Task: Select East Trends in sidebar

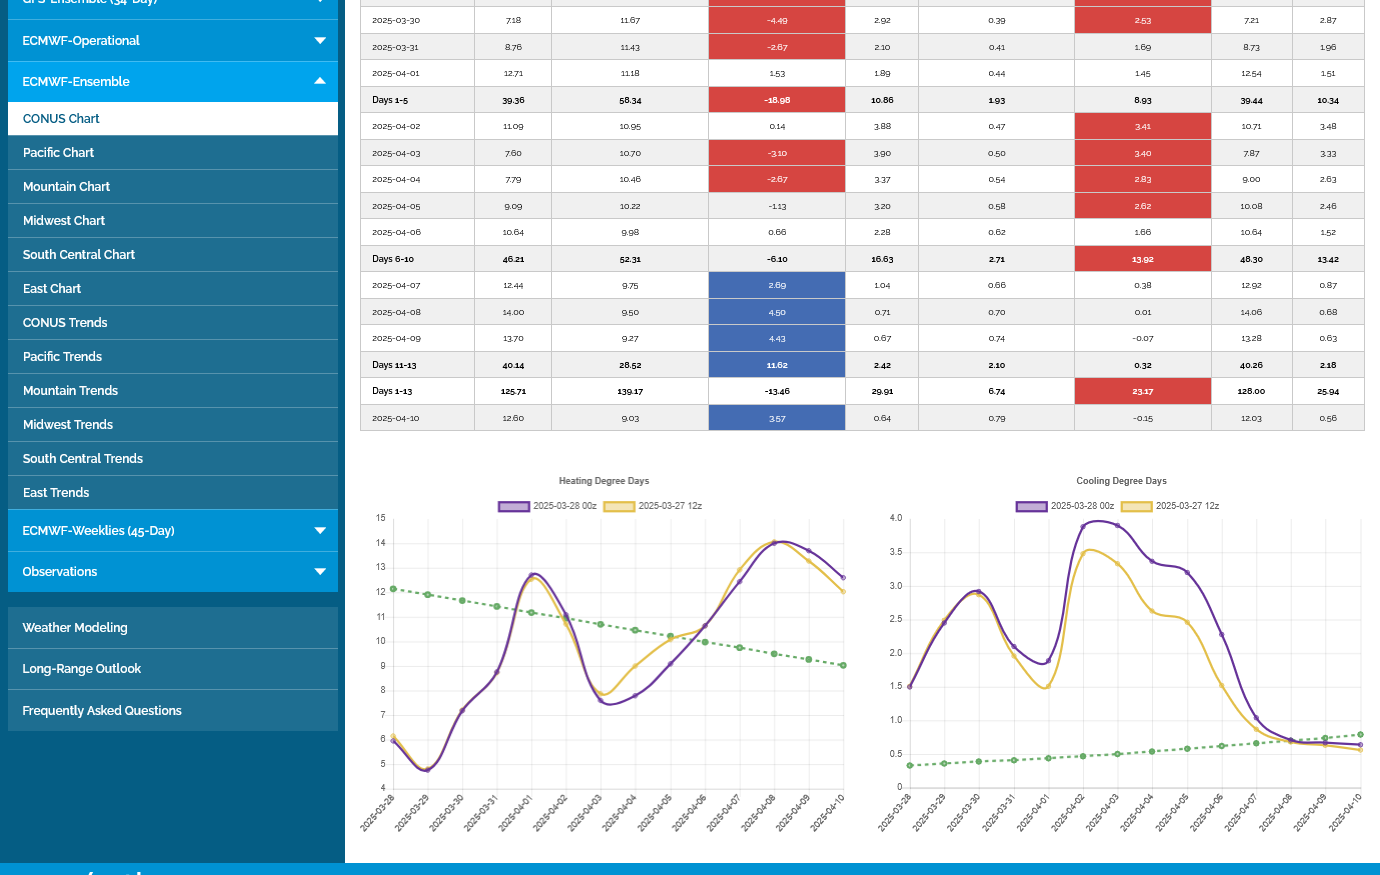Action: pos(56,493)
